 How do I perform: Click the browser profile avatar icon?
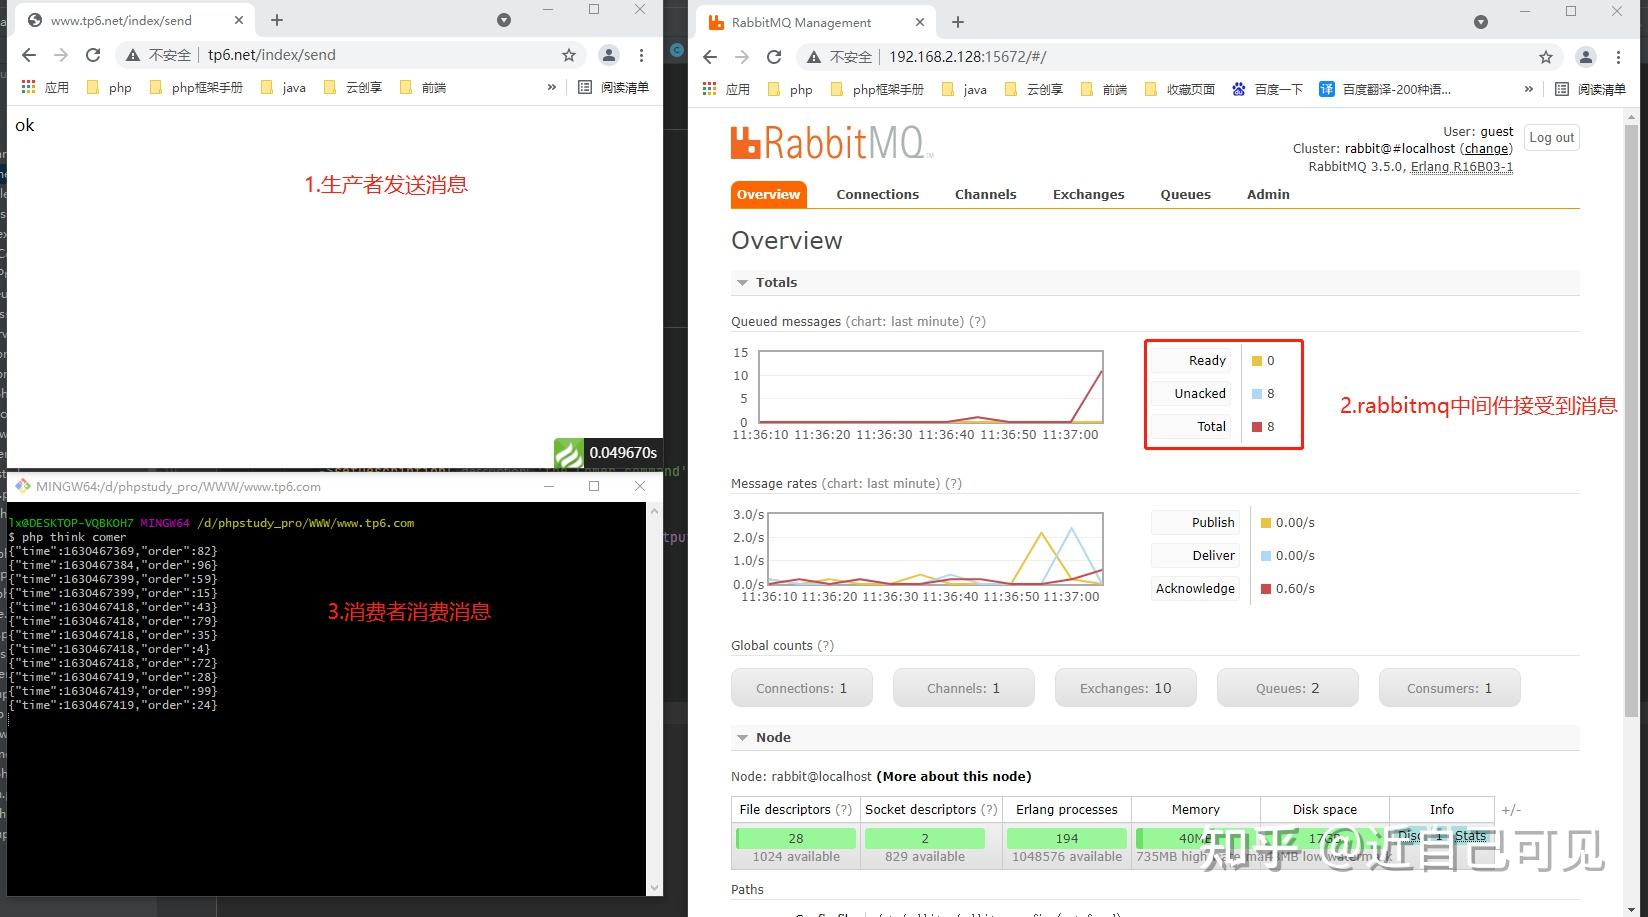tap(1586, 57)
